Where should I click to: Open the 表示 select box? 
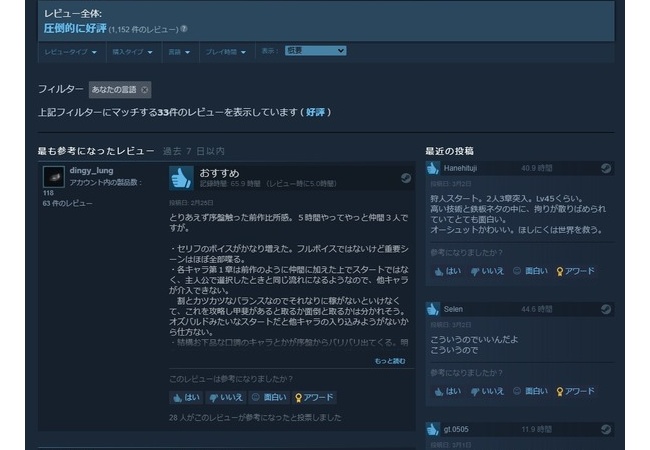(315, 51)
